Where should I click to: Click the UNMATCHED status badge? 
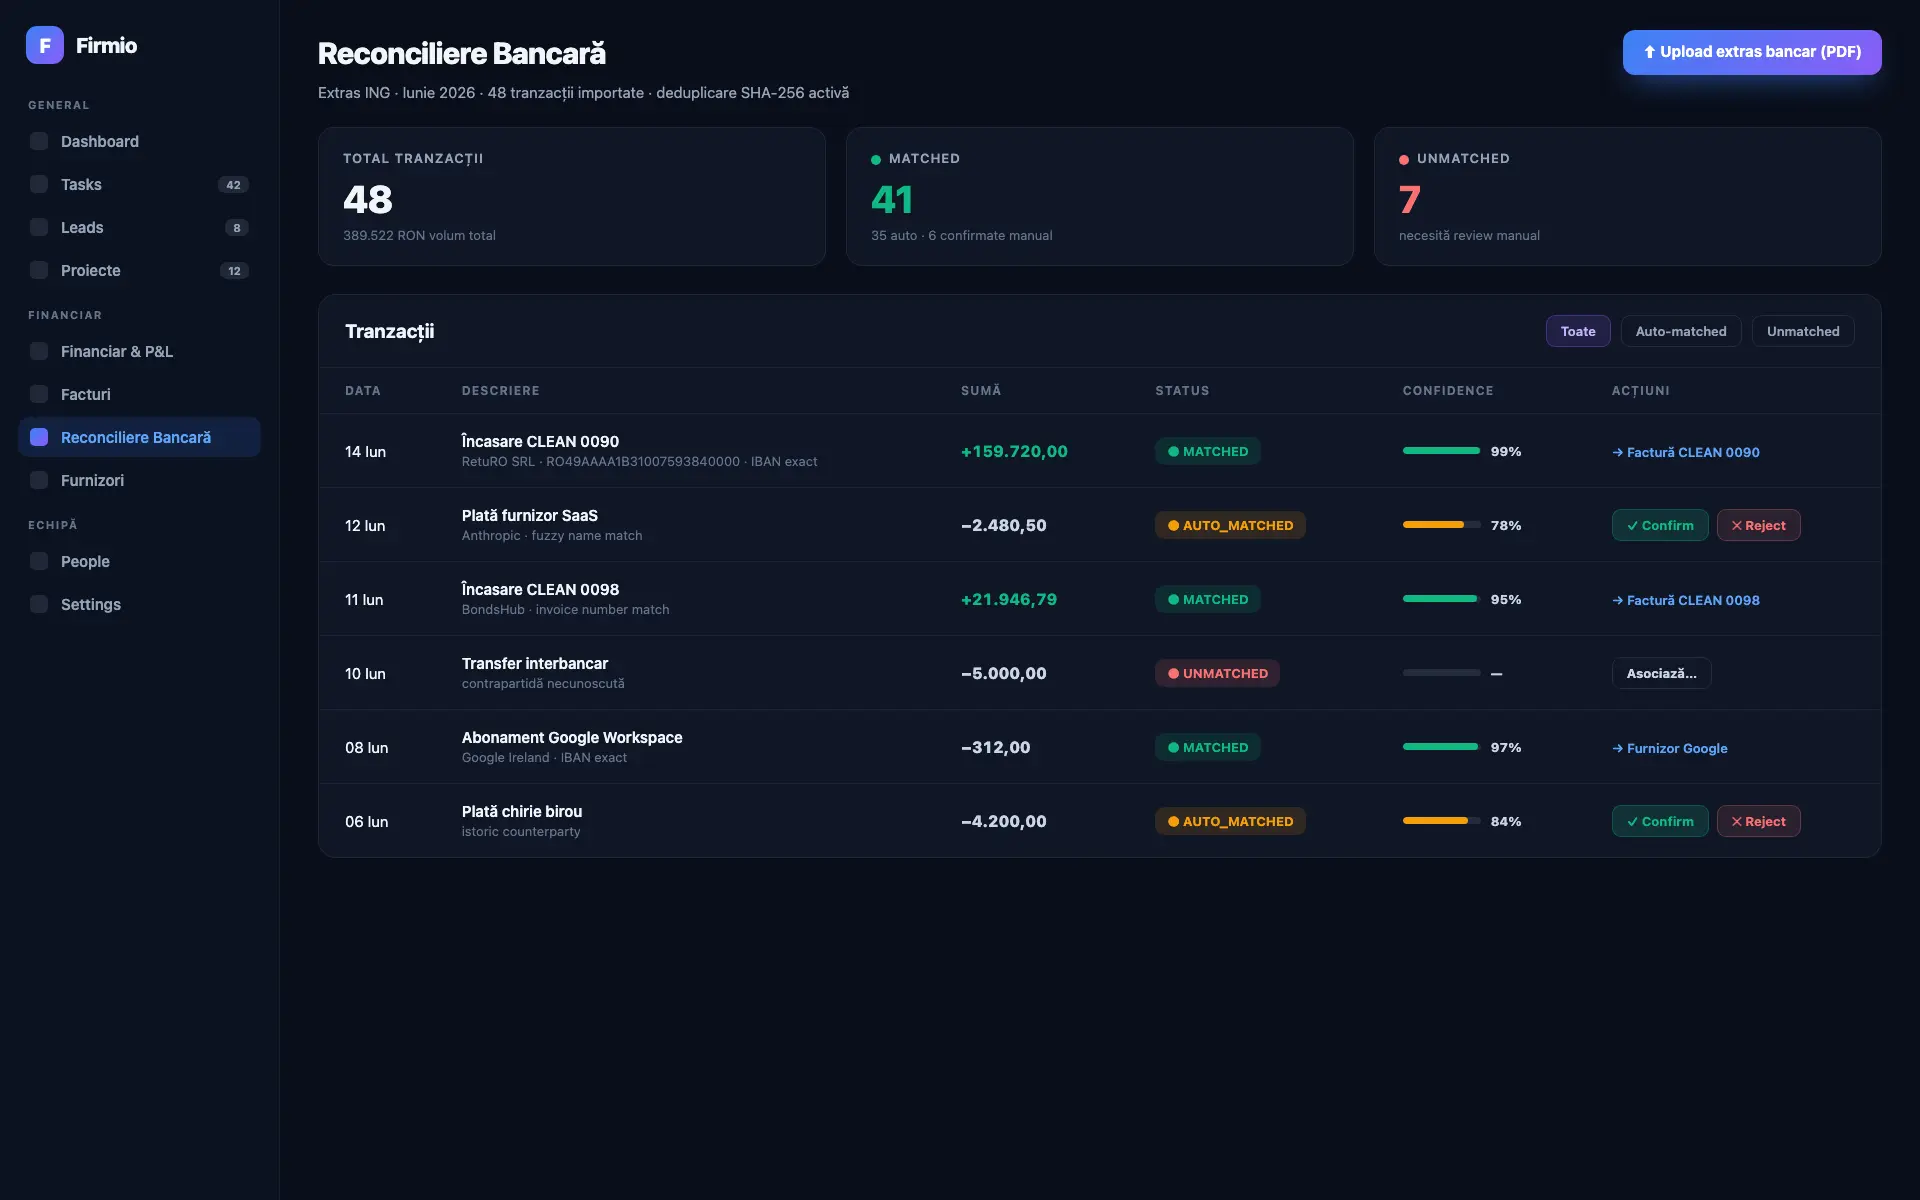click(x=1217, y=673)
